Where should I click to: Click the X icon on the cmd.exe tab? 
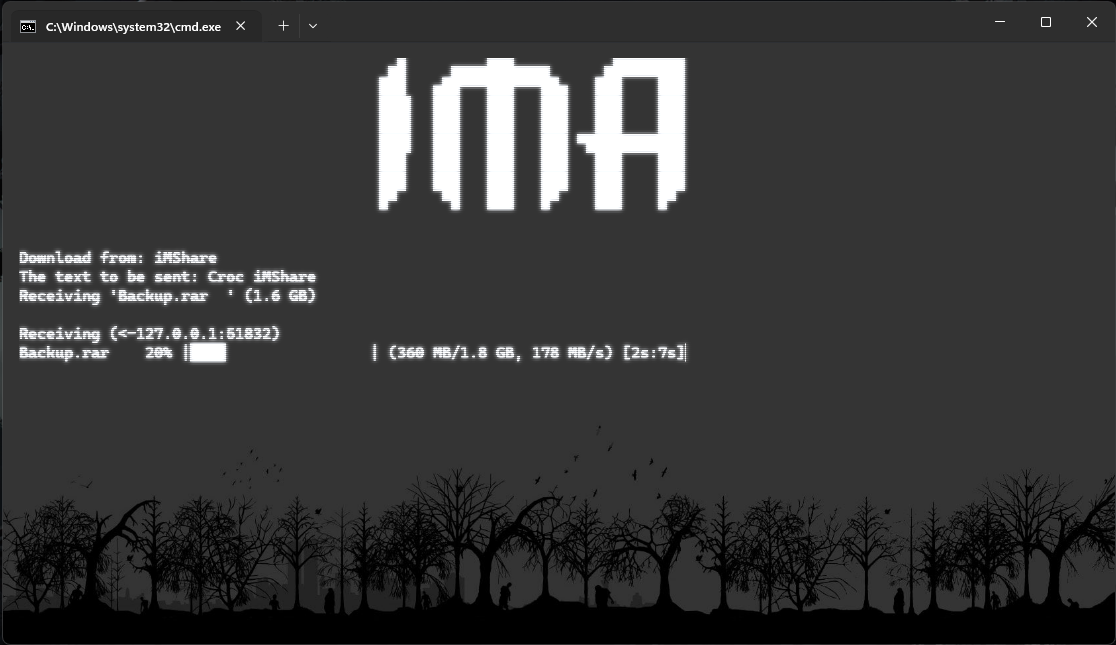point(240,27)
